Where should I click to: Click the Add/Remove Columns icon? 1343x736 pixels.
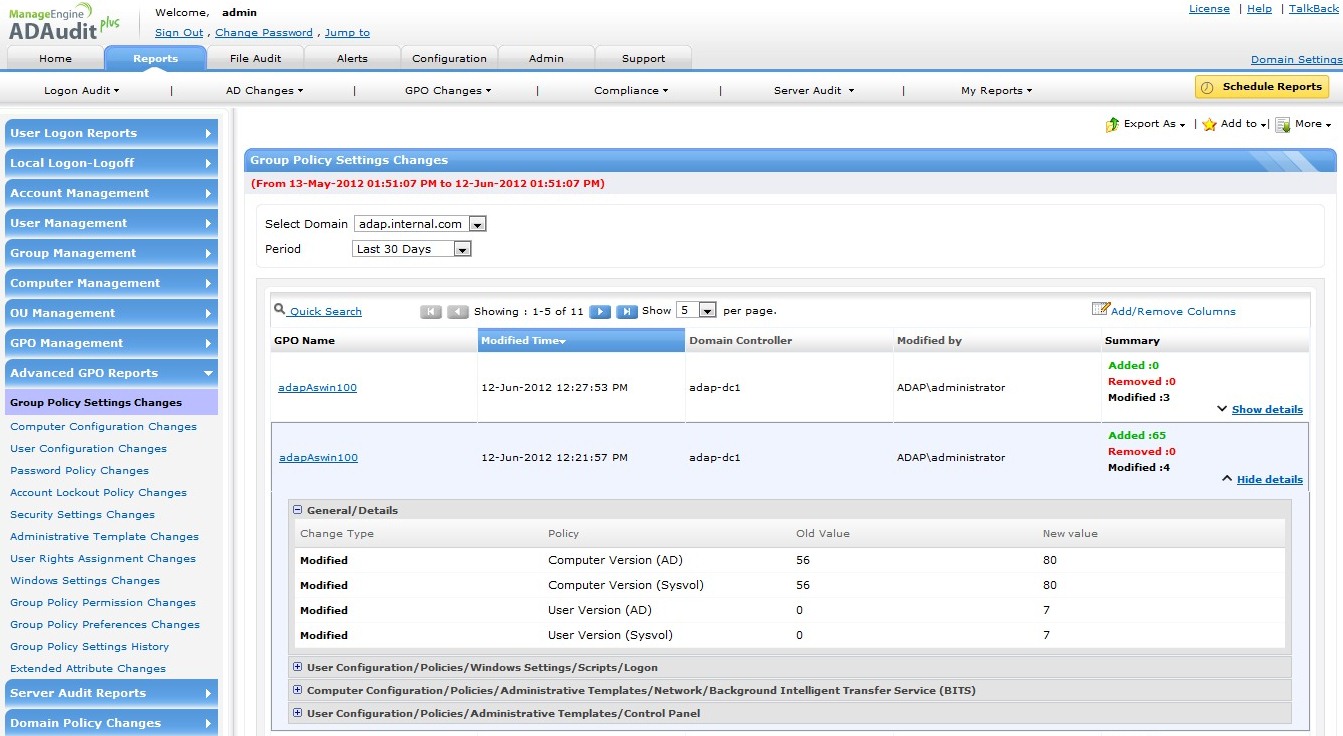pyautogui.click(x=1100, y=309)
